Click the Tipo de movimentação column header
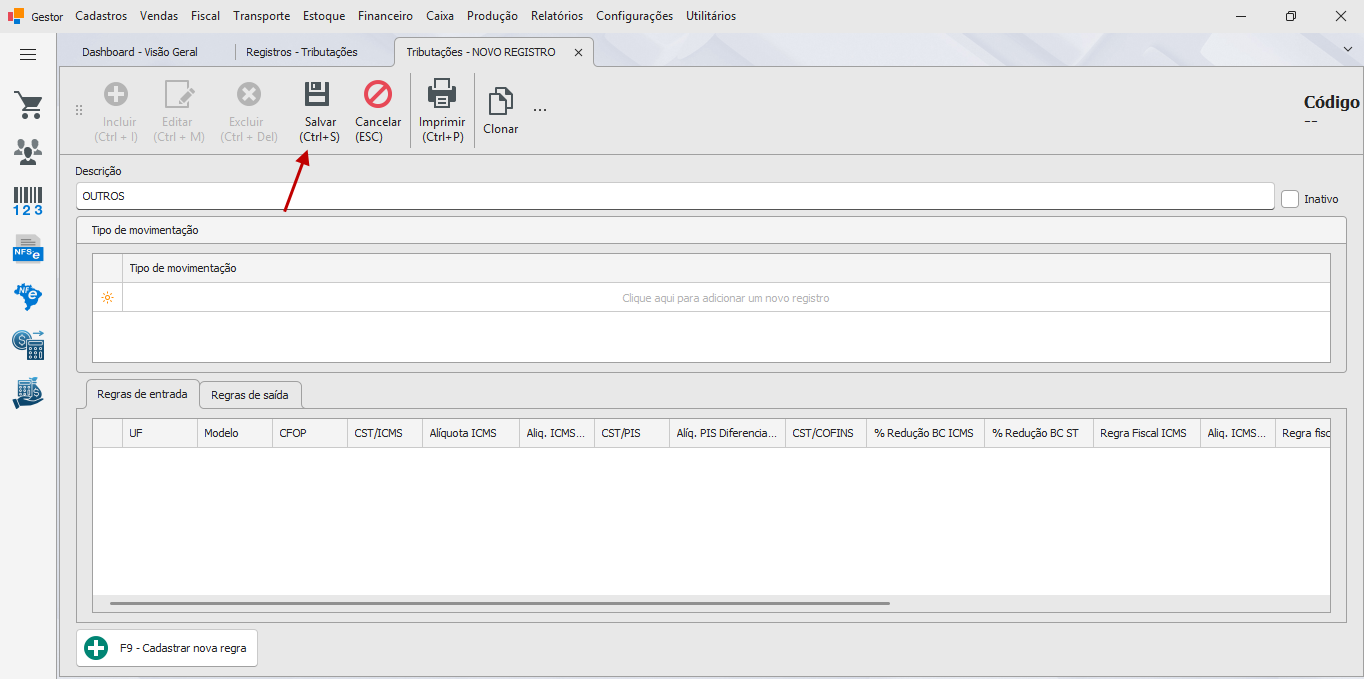1364x679 pixels. coord(726,268)
